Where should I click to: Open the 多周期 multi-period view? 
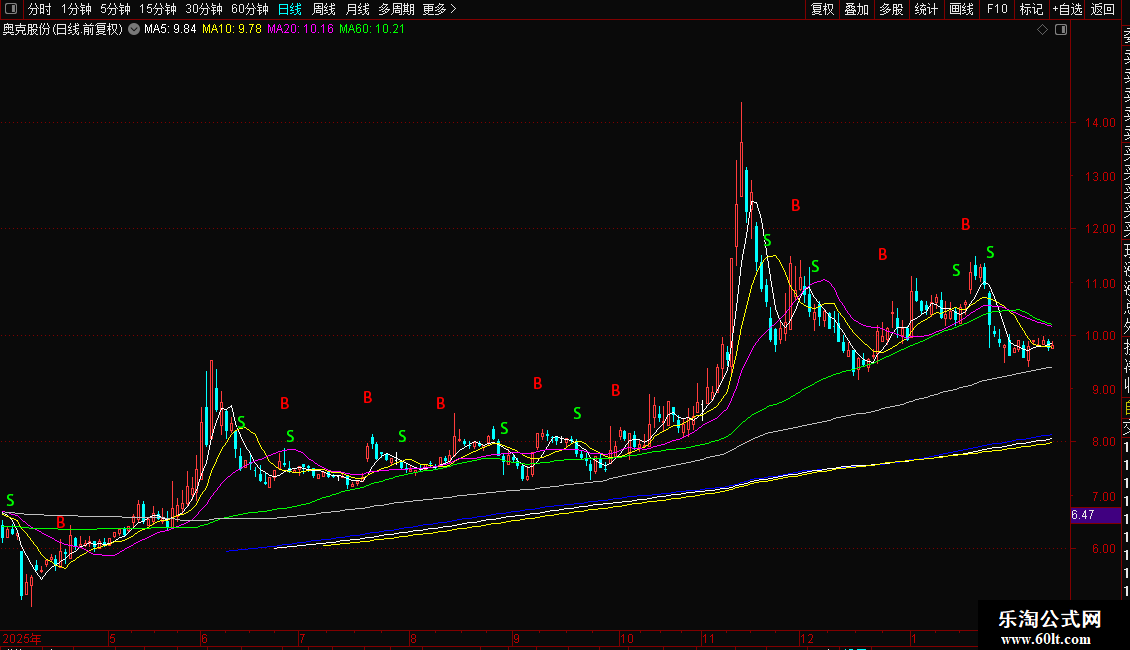point(396,9)
